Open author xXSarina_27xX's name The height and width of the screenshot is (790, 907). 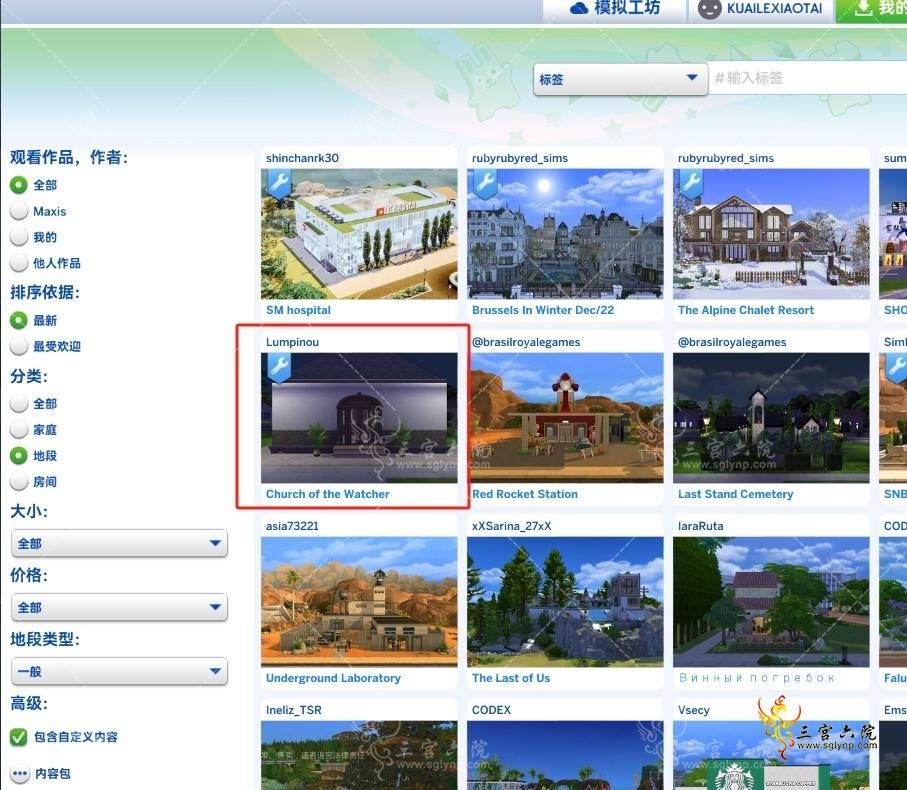[x=511, y=526]
